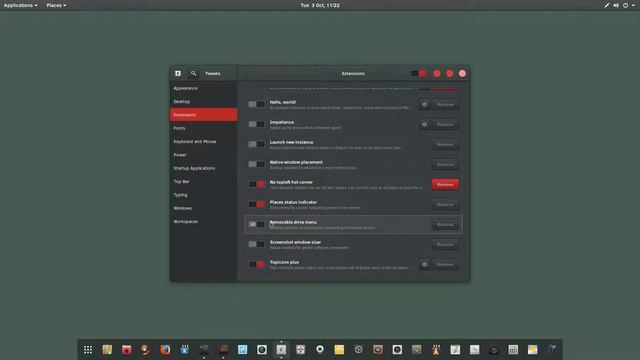Select the Extensions sidebar item
This screenshot has width=640, height=360.
tap(203, 115)
